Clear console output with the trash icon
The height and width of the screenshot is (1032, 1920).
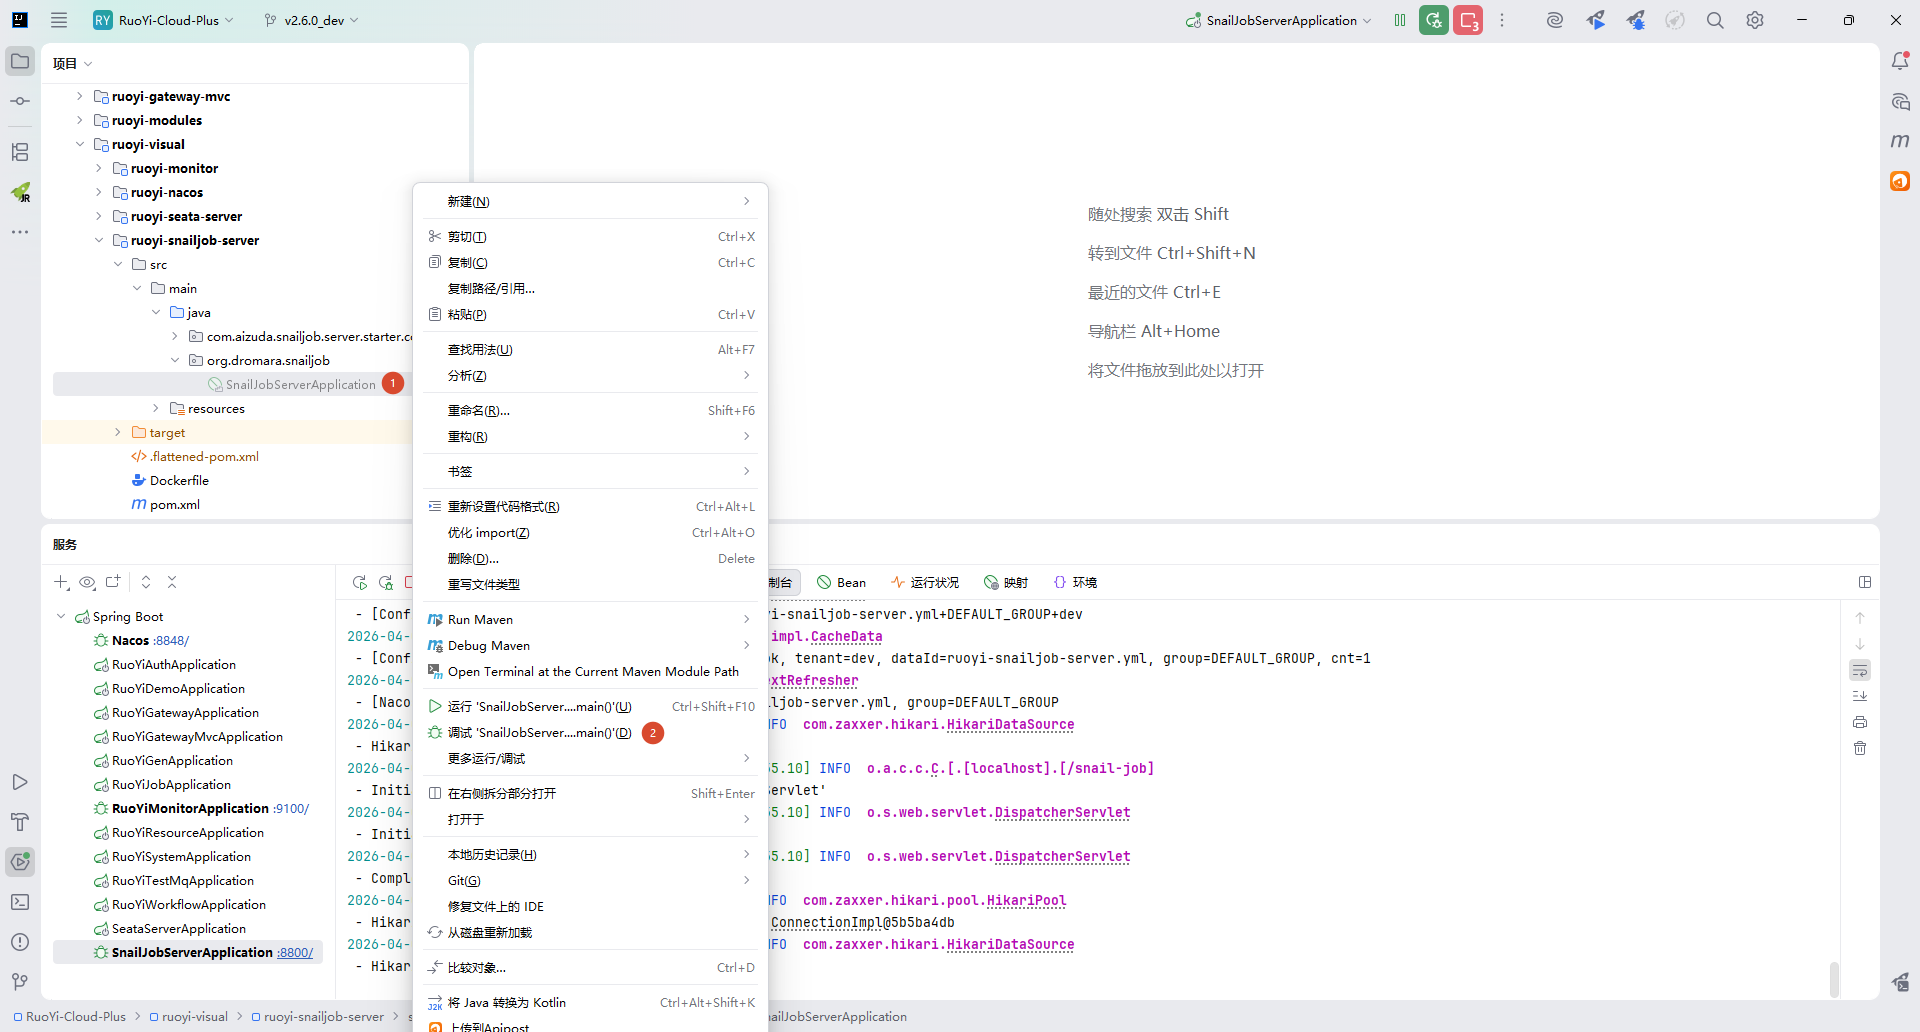tap(1860, 748)
